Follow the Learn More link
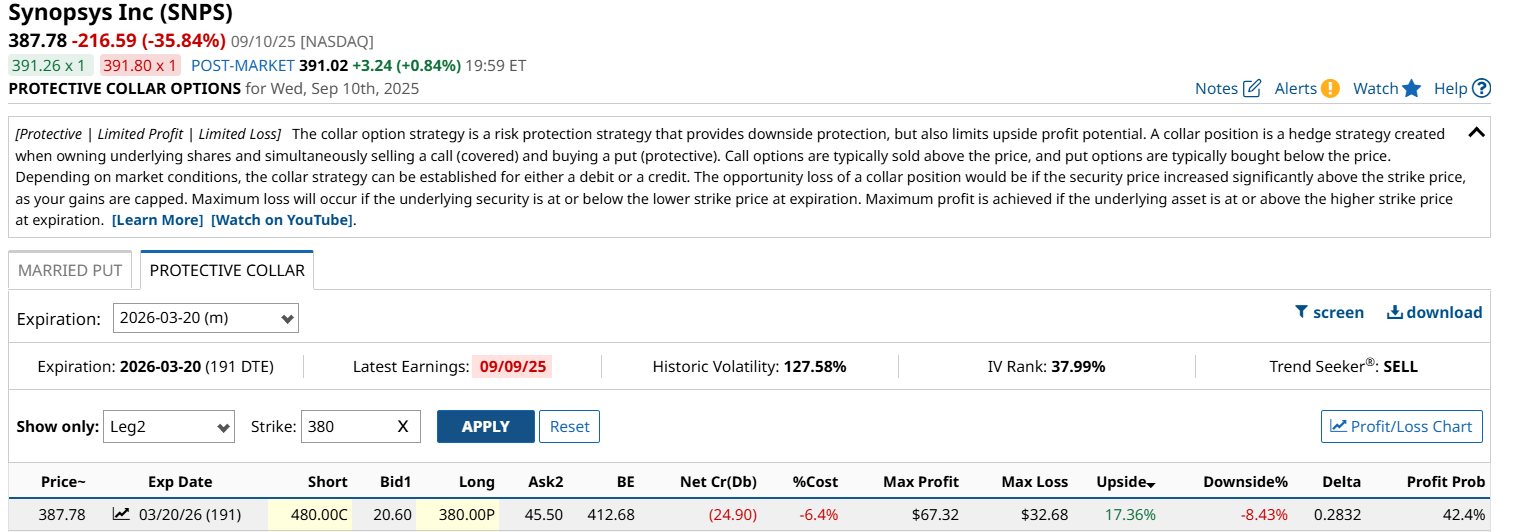This screenshot has height=532, width=1516. point(157,220)
